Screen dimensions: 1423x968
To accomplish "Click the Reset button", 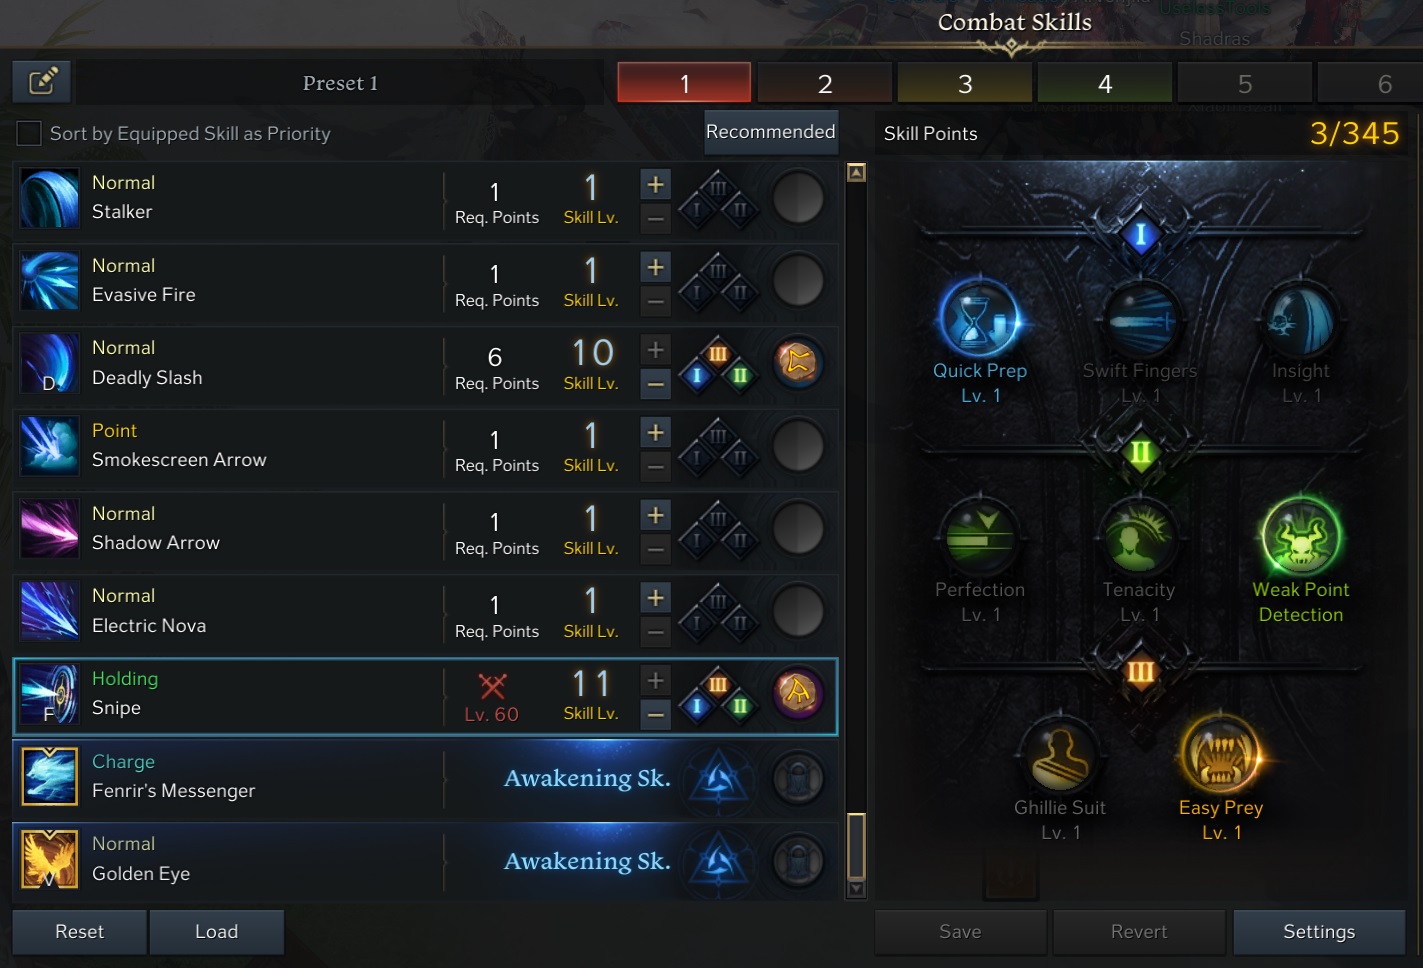I will (80, 932).
